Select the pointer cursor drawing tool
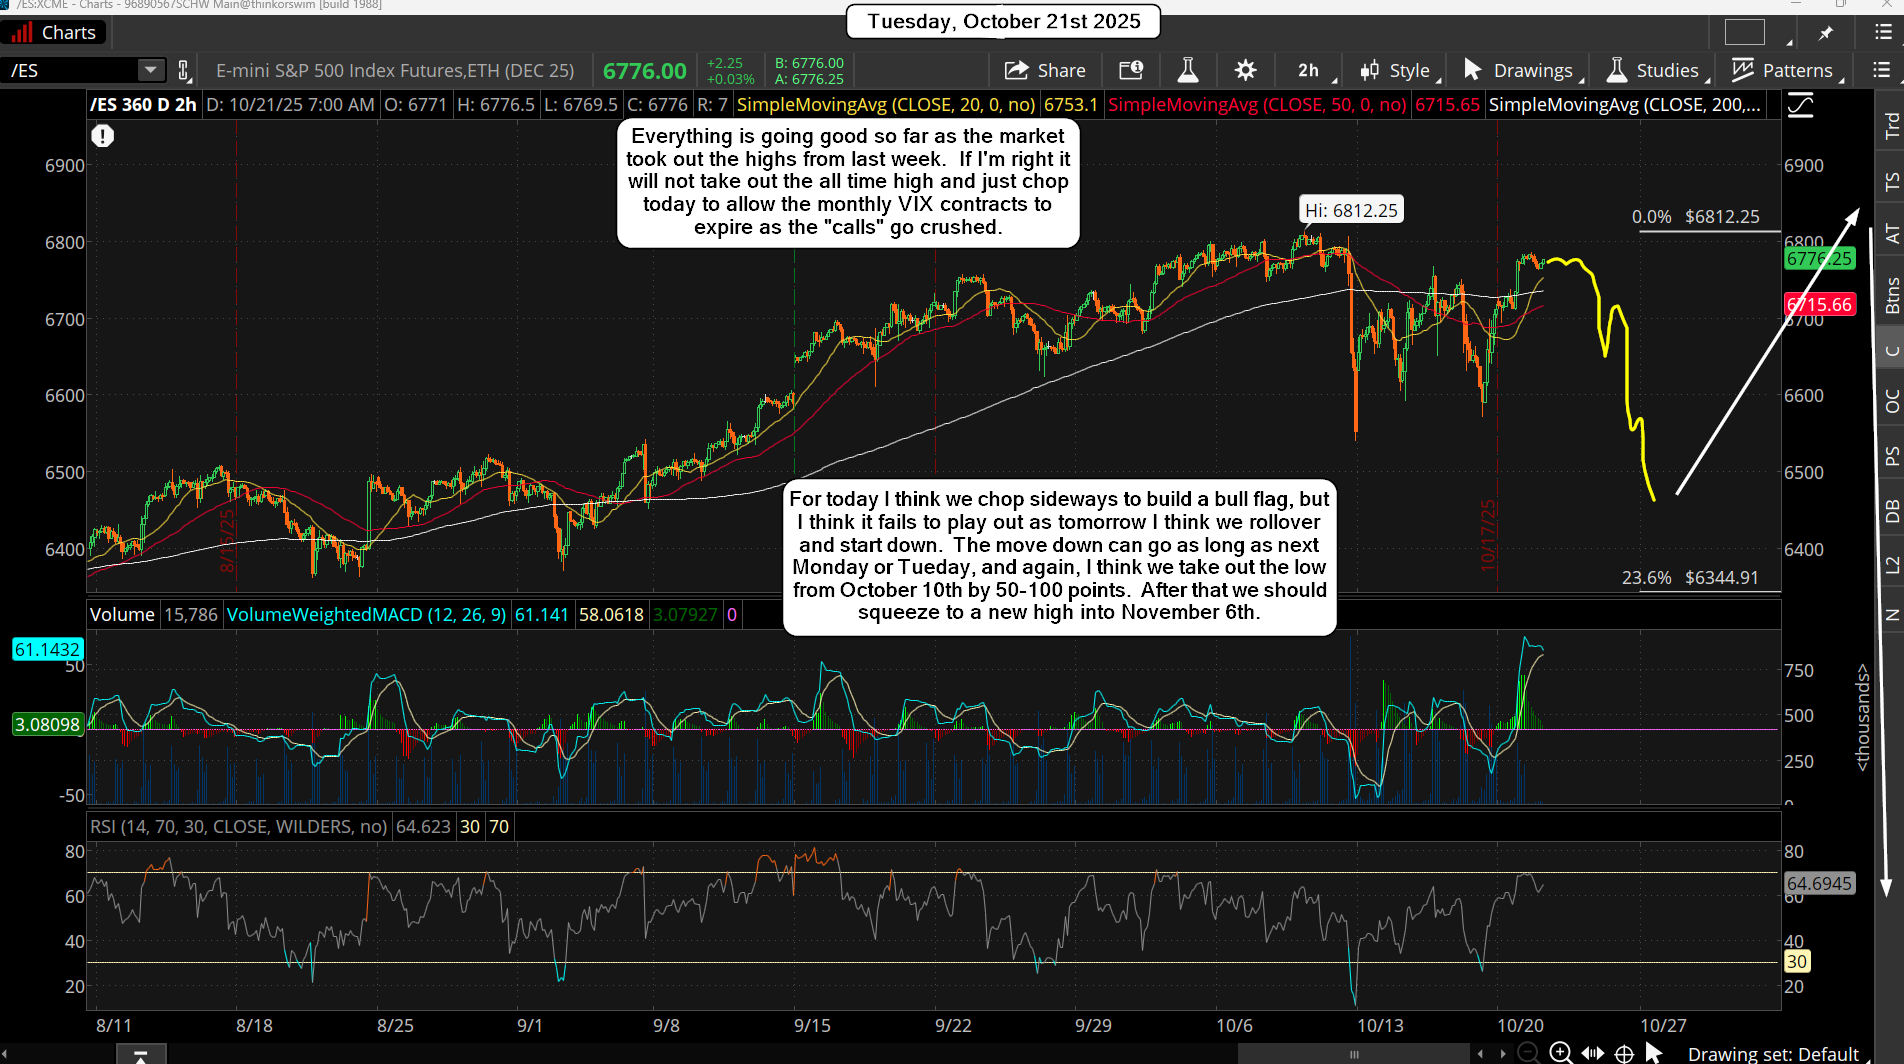Image resolution: width=1904 pixels, height=1064 pixels. [1654, 1052]
